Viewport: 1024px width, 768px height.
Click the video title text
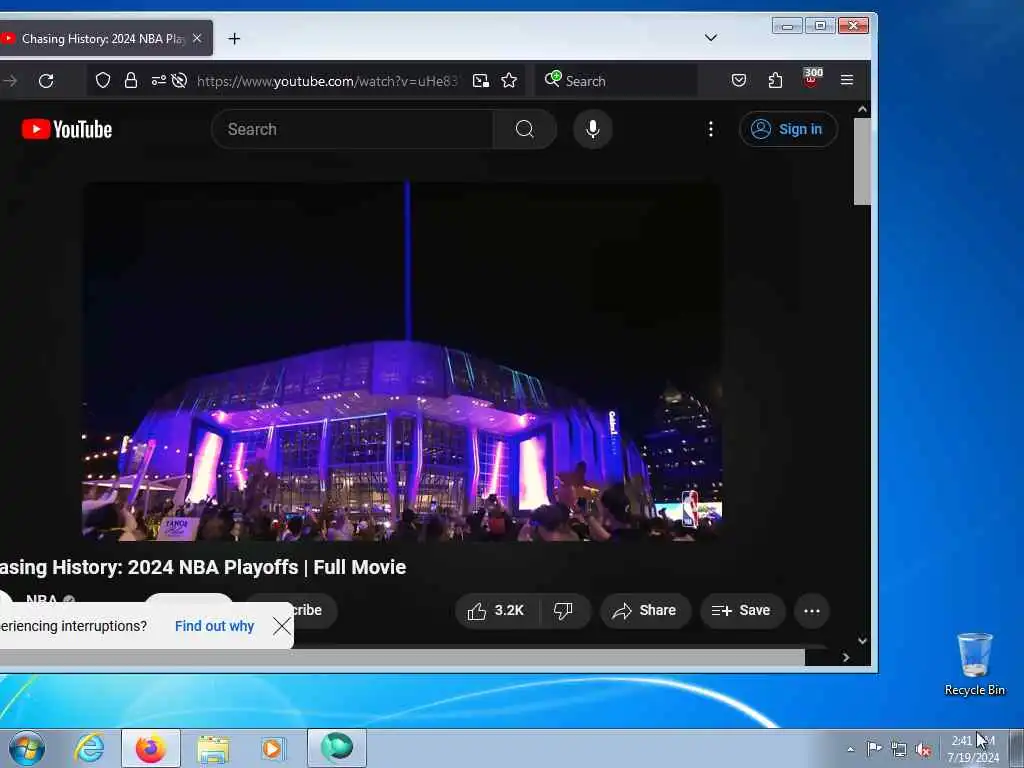[x=202, y=567]
